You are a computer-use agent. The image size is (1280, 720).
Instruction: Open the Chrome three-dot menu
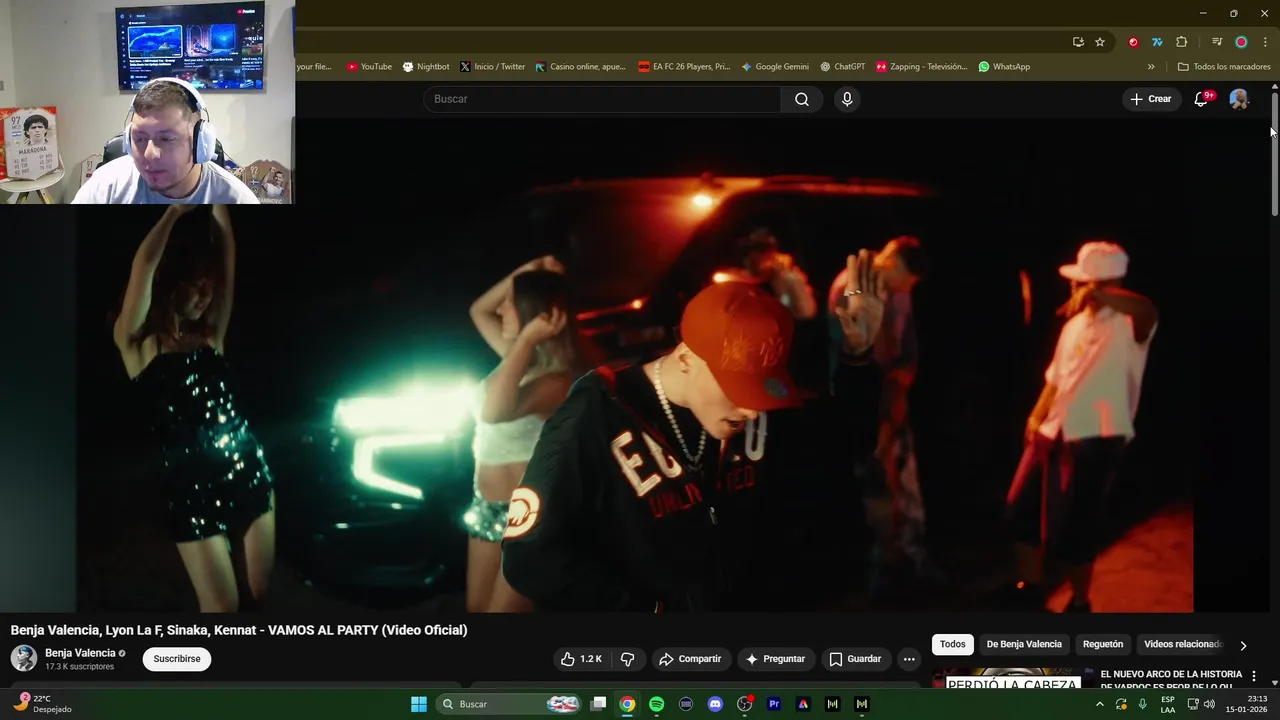coord(1265,42)
